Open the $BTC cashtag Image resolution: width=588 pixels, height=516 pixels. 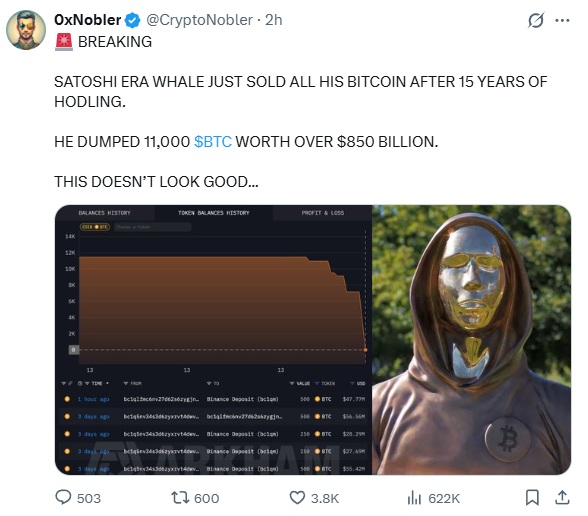coord(213,142)
